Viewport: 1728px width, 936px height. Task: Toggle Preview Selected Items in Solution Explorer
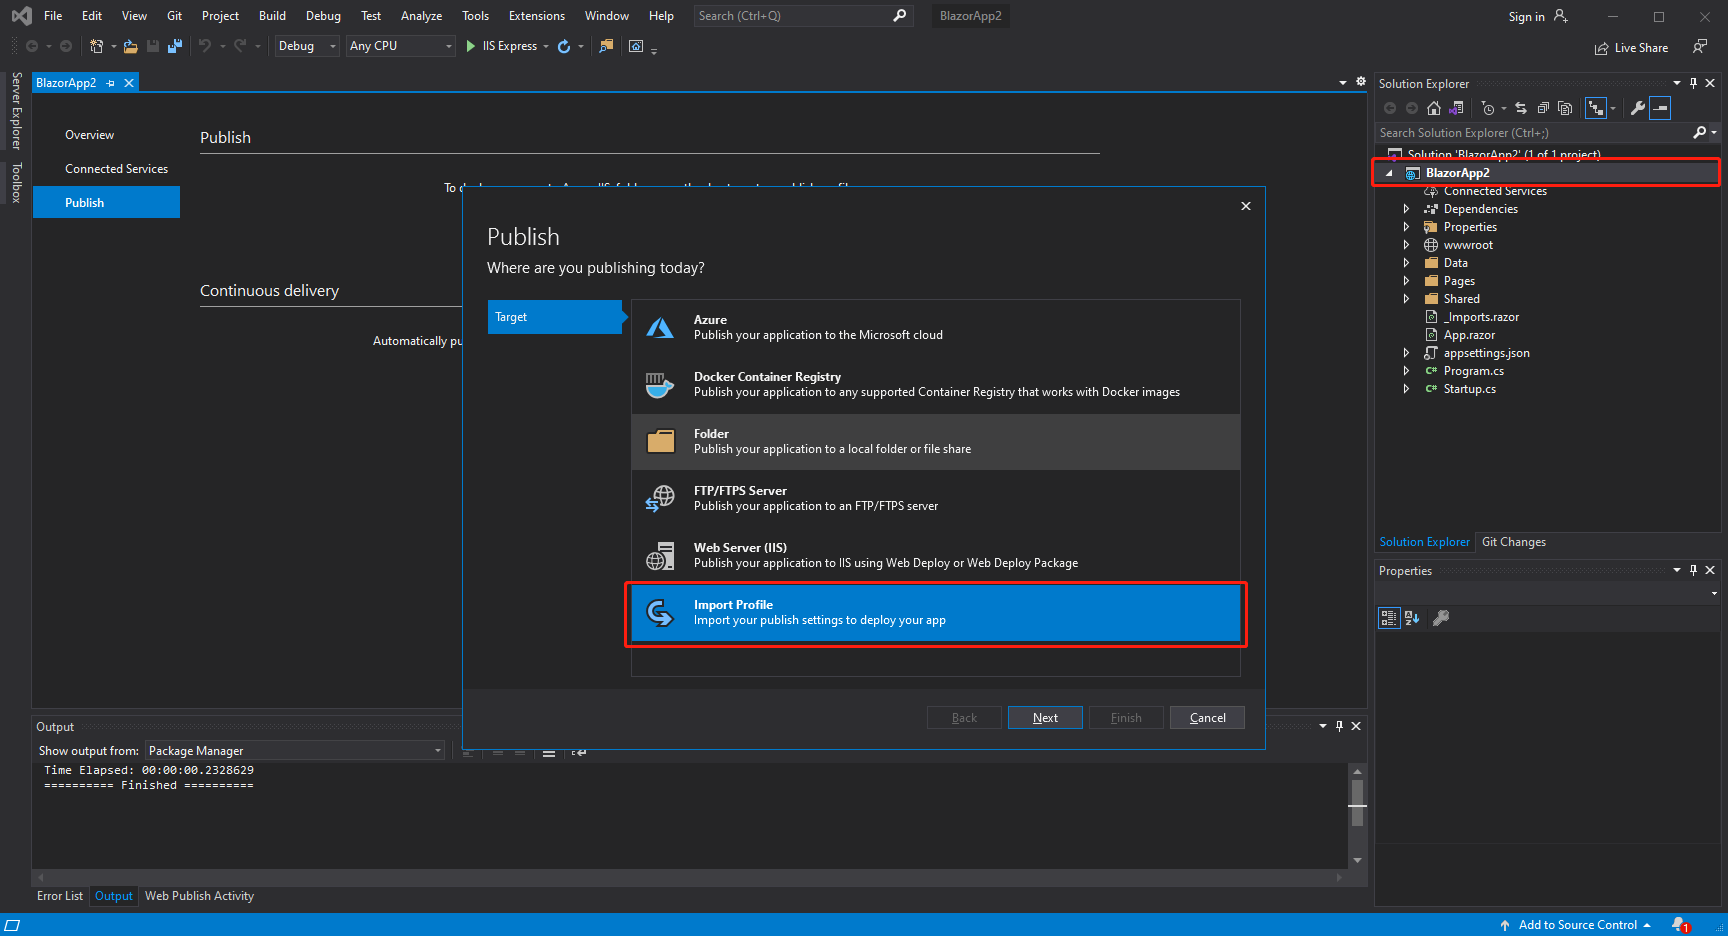tap(1660, 108)
